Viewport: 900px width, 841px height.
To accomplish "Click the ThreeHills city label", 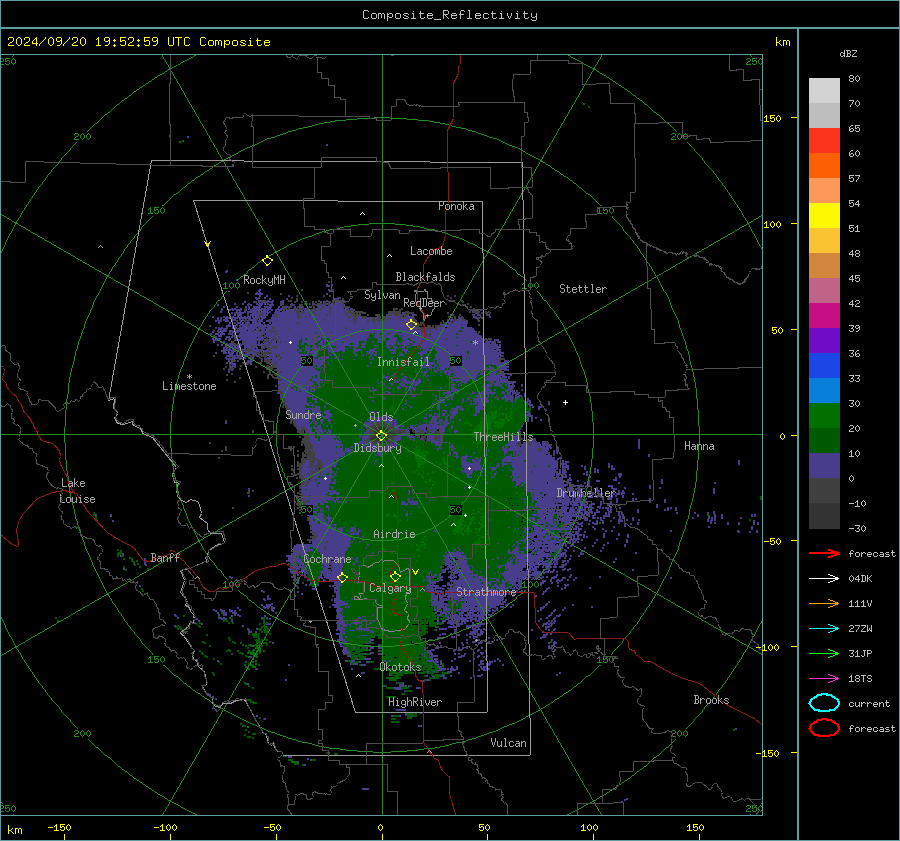I will pos(503,437).
